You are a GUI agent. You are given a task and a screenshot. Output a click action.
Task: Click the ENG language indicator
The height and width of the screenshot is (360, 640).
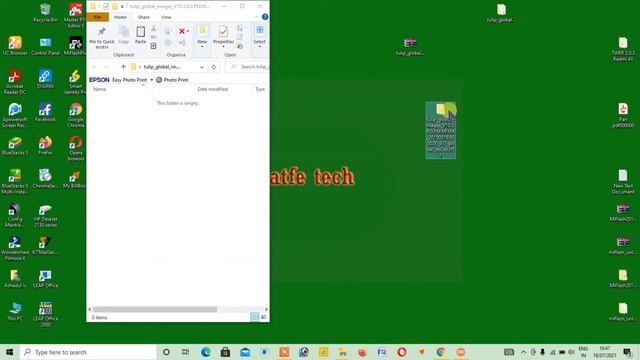click(583, 352)
